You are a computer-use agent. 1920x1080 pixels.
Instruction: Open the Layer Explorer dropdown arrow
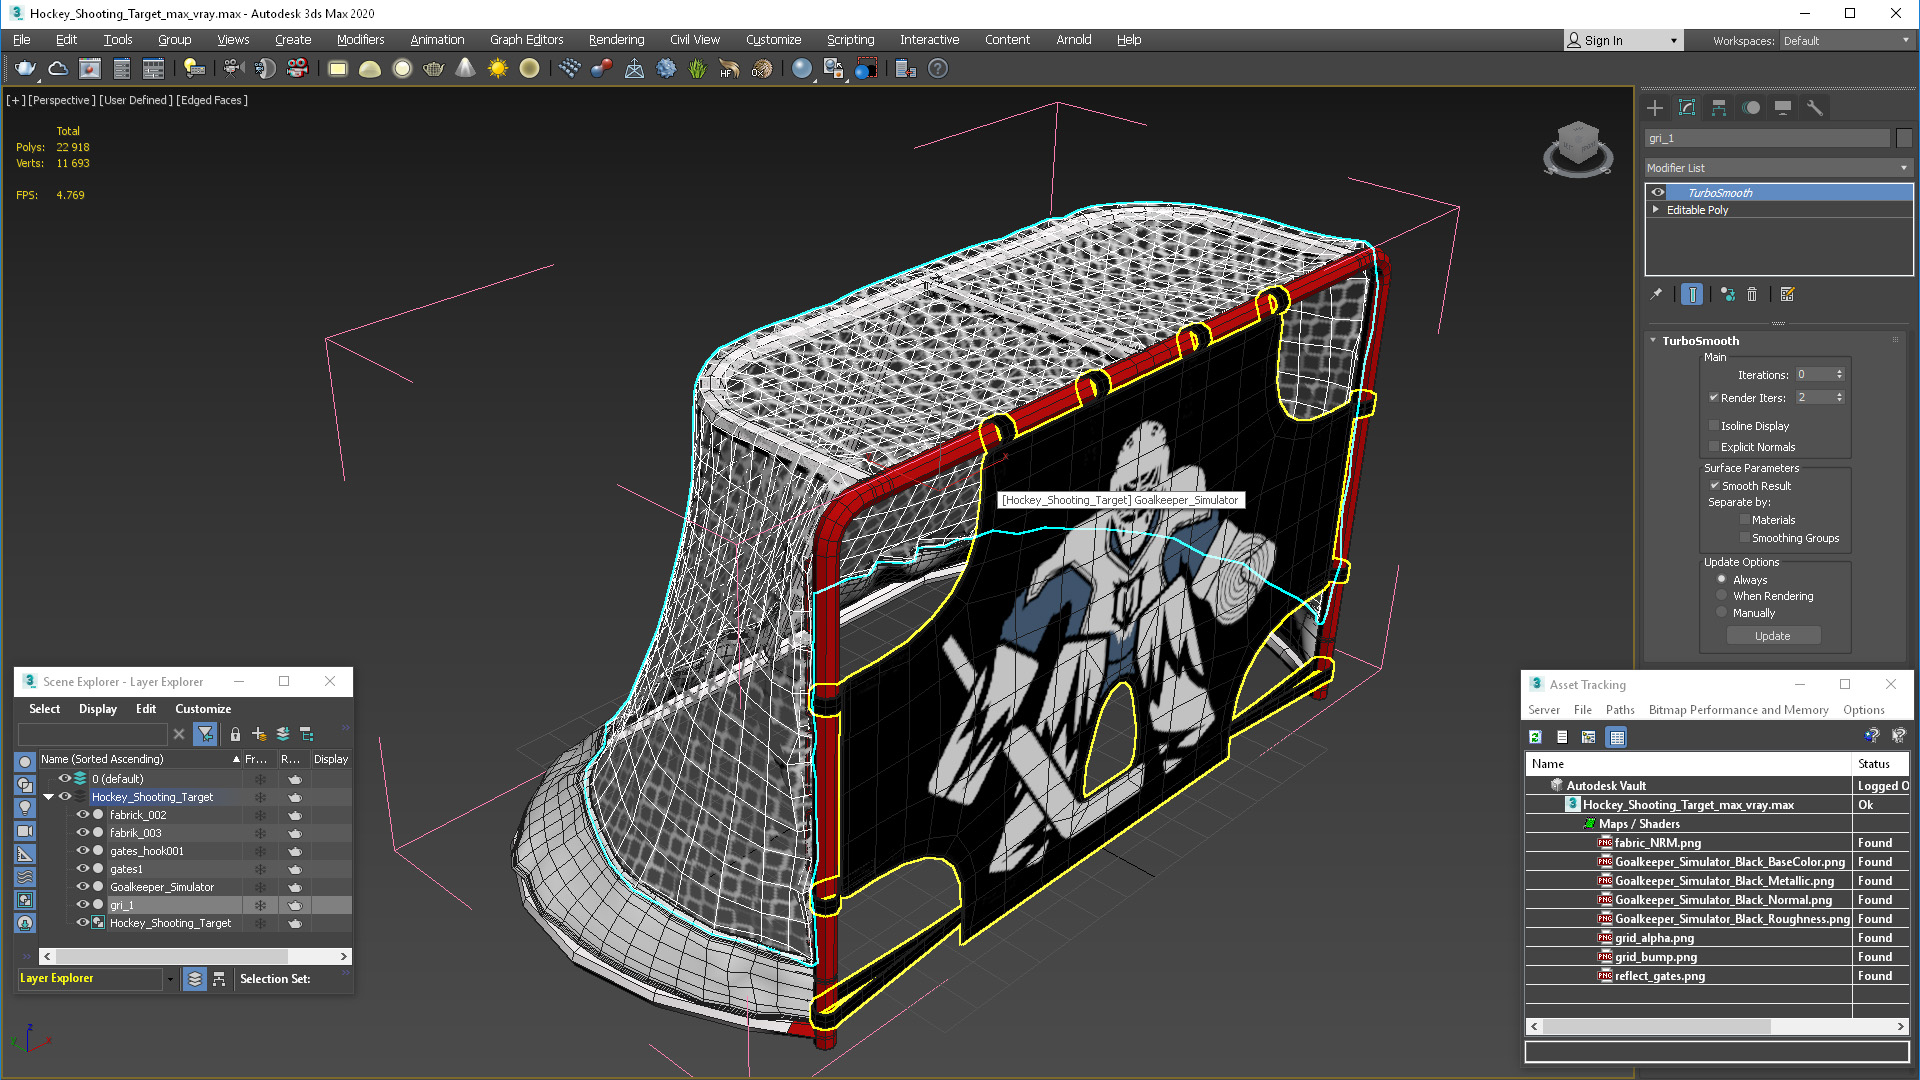click(x=170, y=979)
